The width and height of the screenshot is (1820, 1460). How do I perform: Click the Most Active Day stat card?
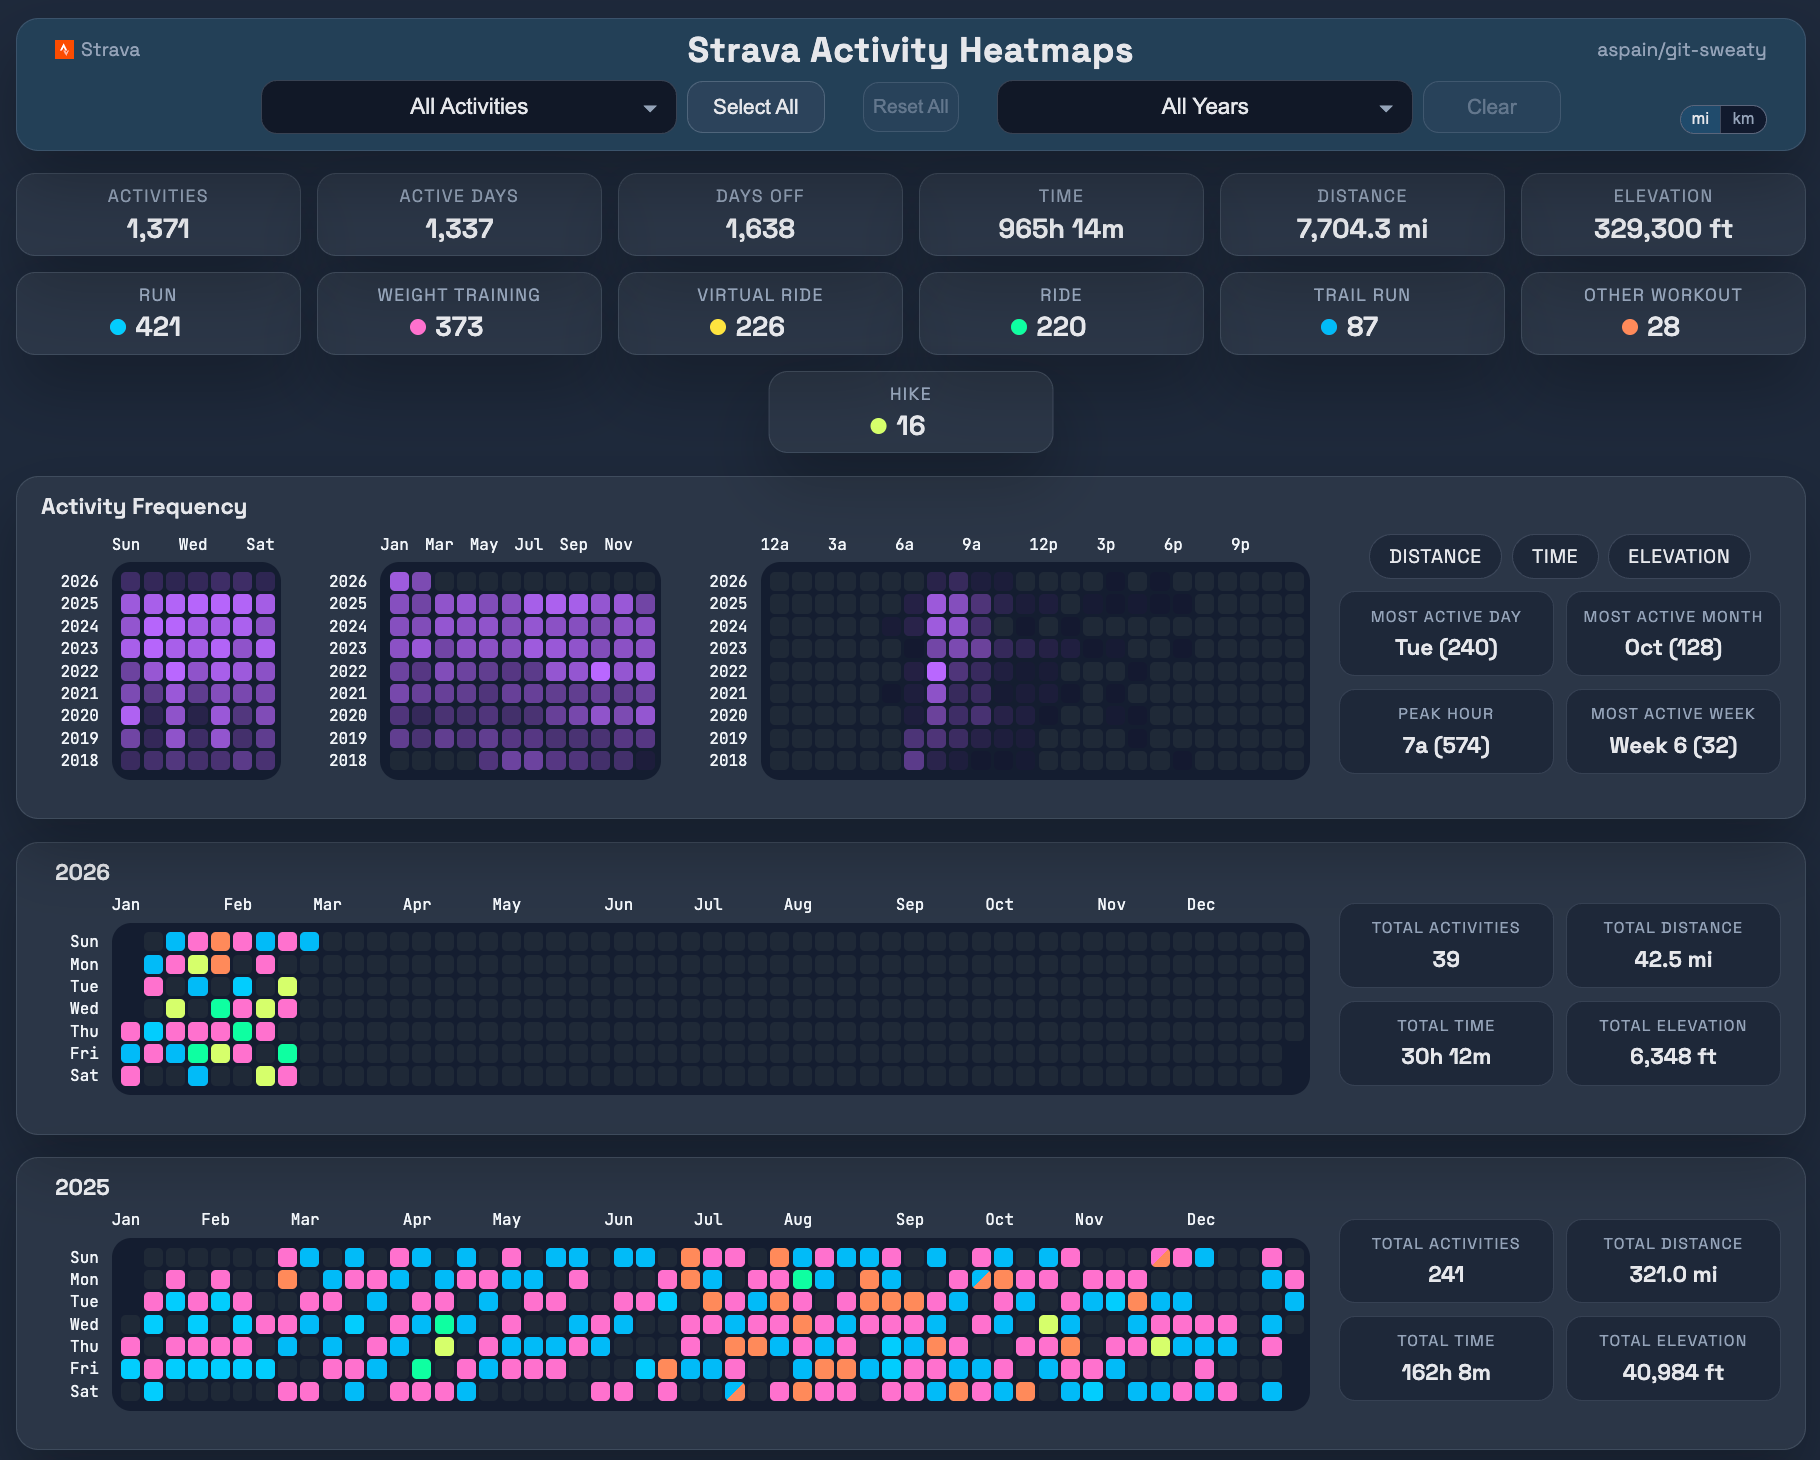pos(1446,634)
